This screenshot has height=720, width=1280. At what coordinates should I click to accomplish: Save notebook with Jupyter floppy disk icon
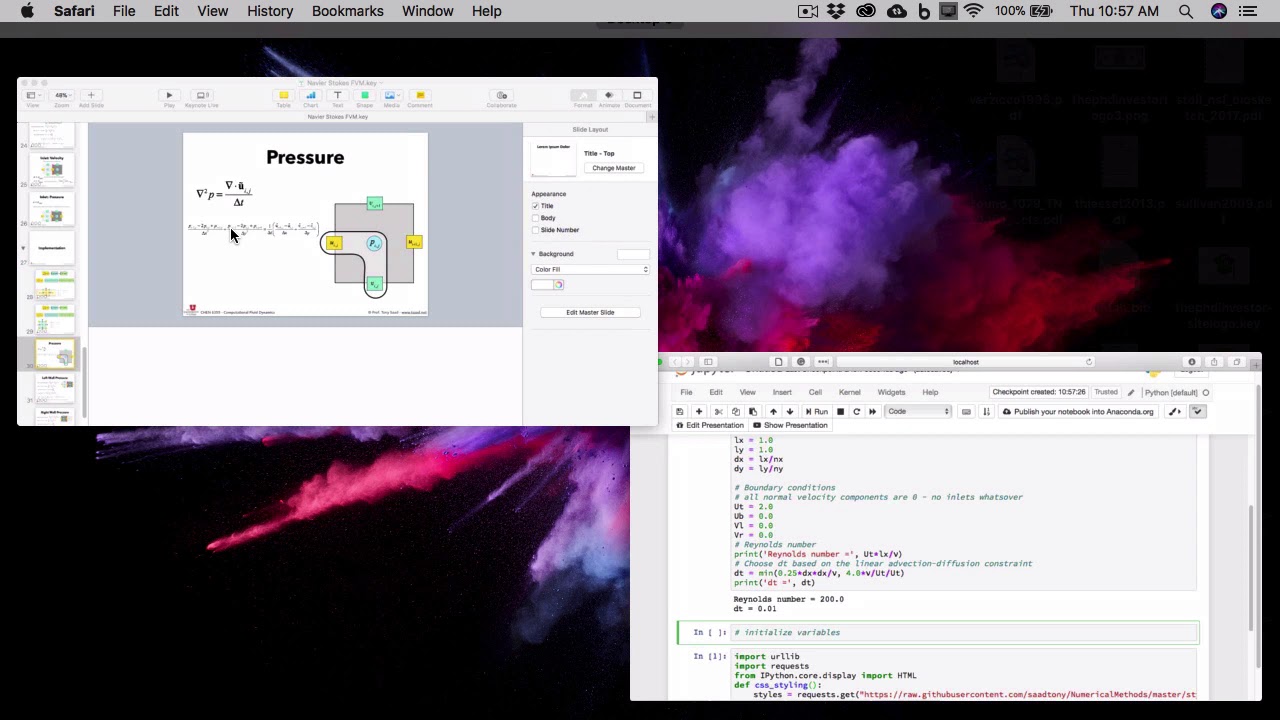pos(680,412)
